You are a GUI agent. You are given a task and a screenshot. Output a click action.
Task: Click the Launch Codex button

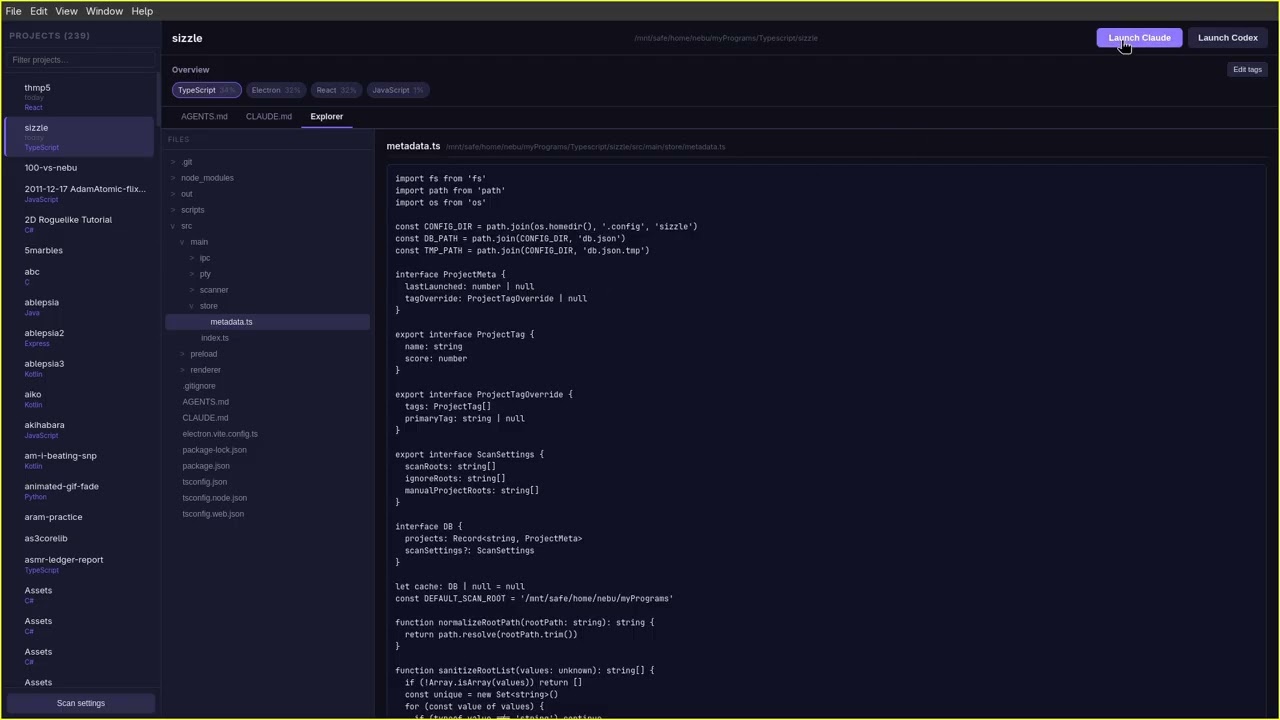(1227, 38)
